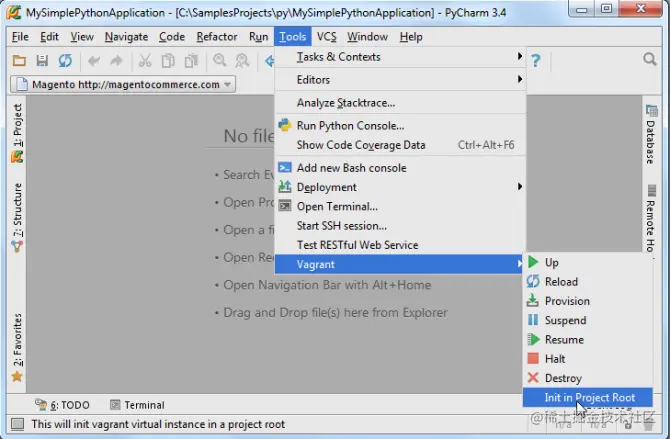Maximize the PyCharm window
Image resolution: width=670 pixels, height=439 pixels.
[606, 9]
